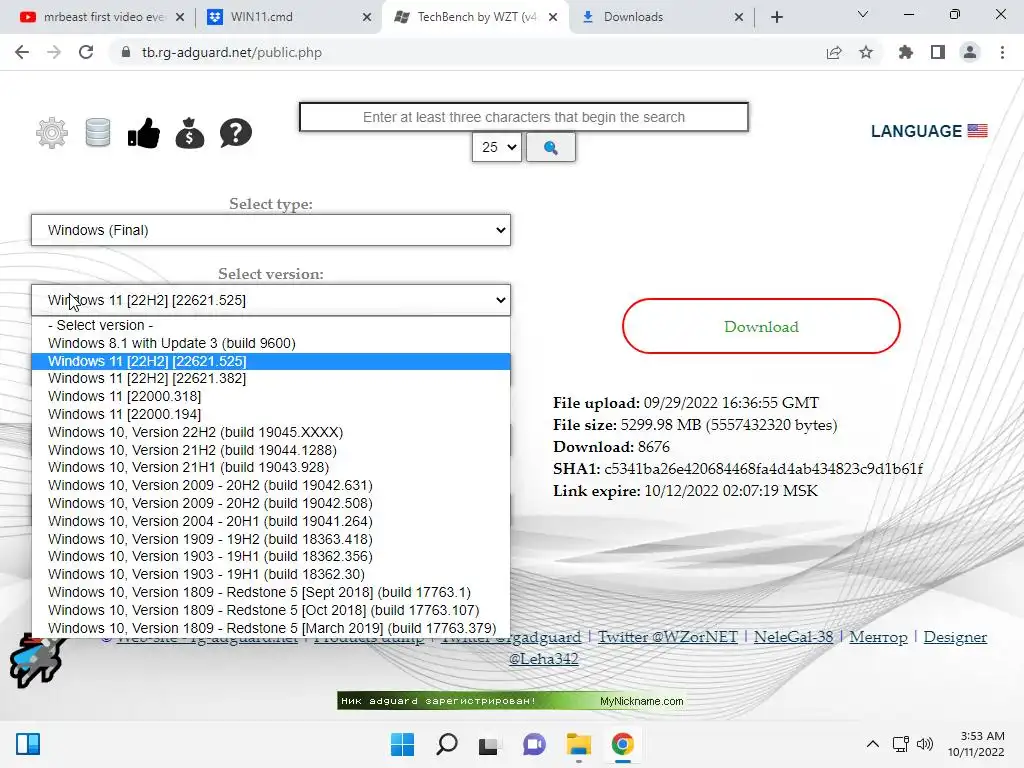The image size is (1024, 768).
Task: Close the Downloads tab
Action: (739, 17)
